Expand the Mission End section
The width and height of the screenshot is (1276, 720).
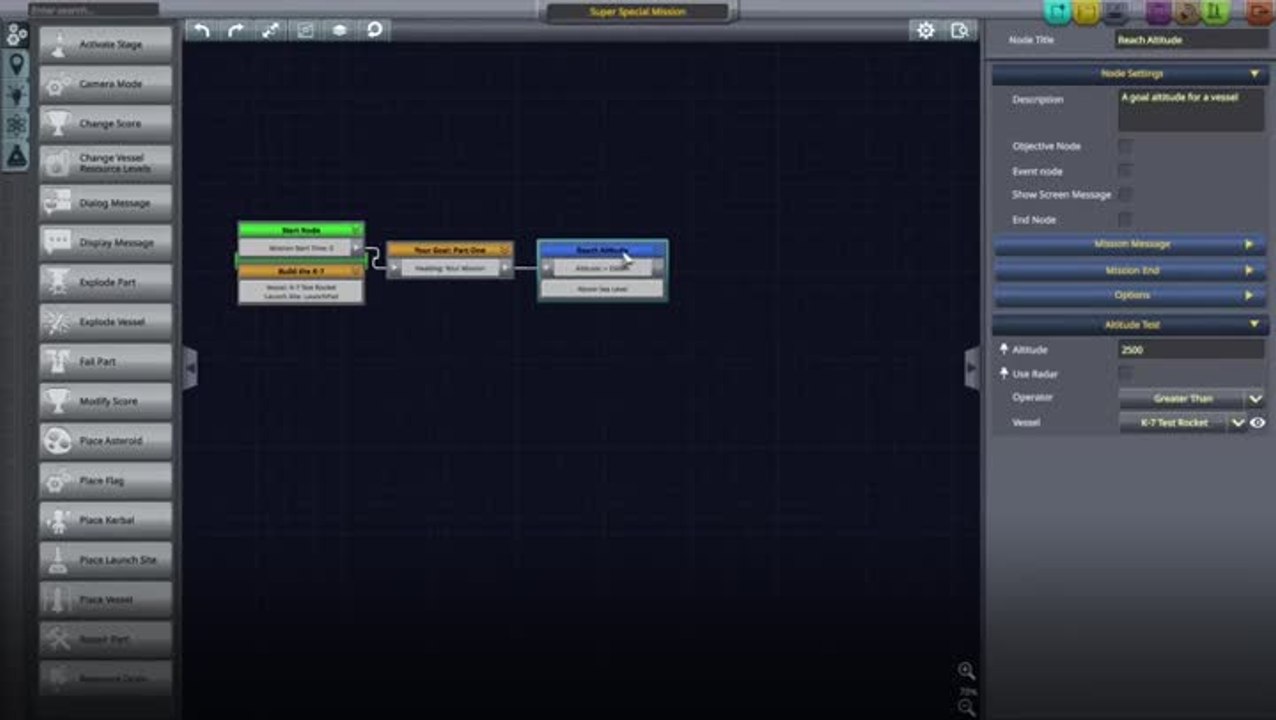click(x=1130, y=270)
